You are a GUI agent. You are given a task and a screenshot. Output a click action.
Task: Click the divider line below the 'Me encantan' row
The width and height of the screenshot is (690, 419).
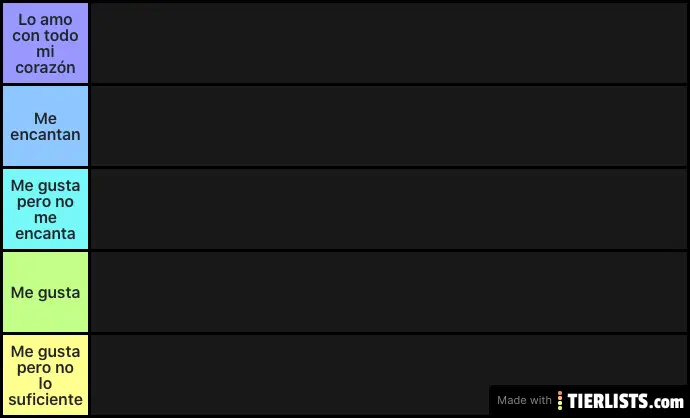pyautogui.click(x=345, y=168)
